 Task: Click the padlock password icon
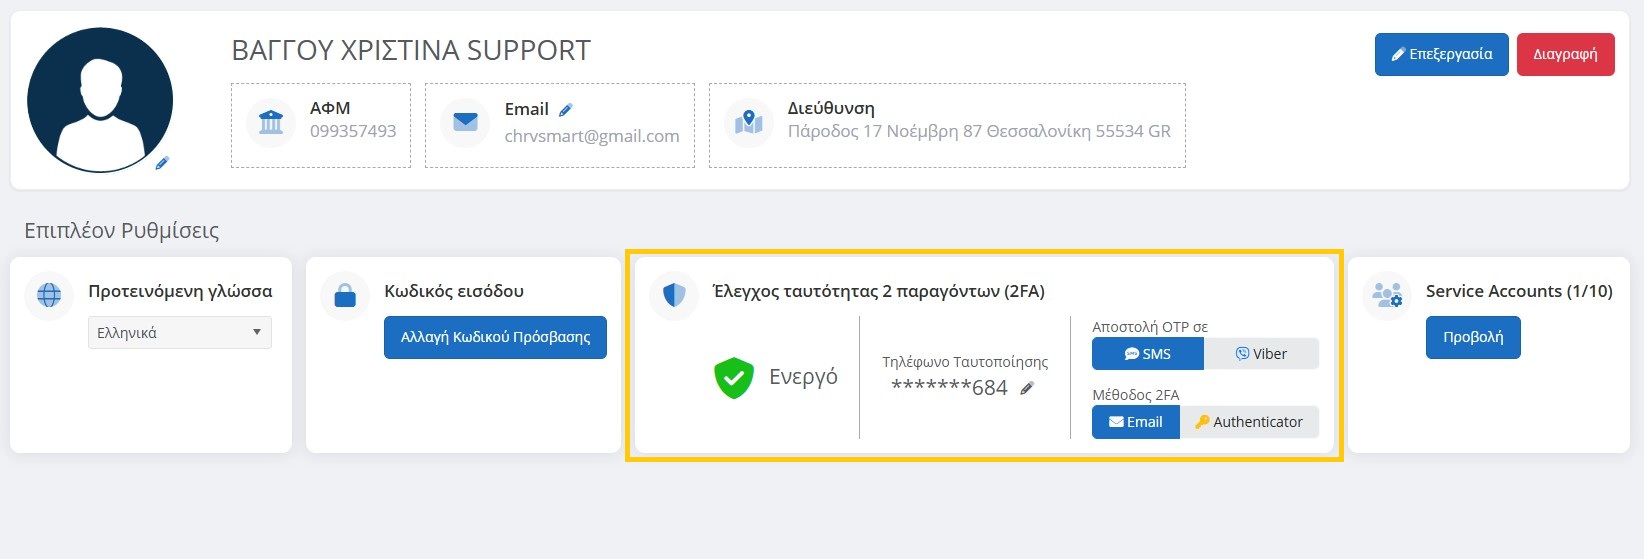(345, 295)
